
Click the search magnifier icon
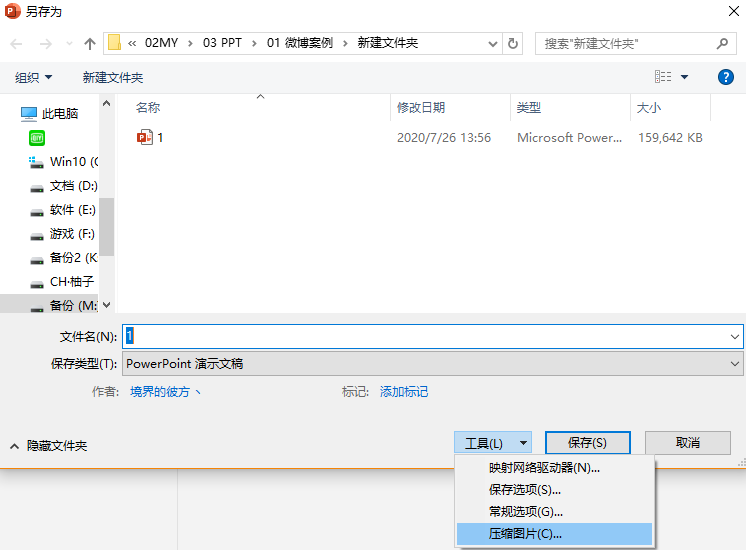tap(722, 44)
